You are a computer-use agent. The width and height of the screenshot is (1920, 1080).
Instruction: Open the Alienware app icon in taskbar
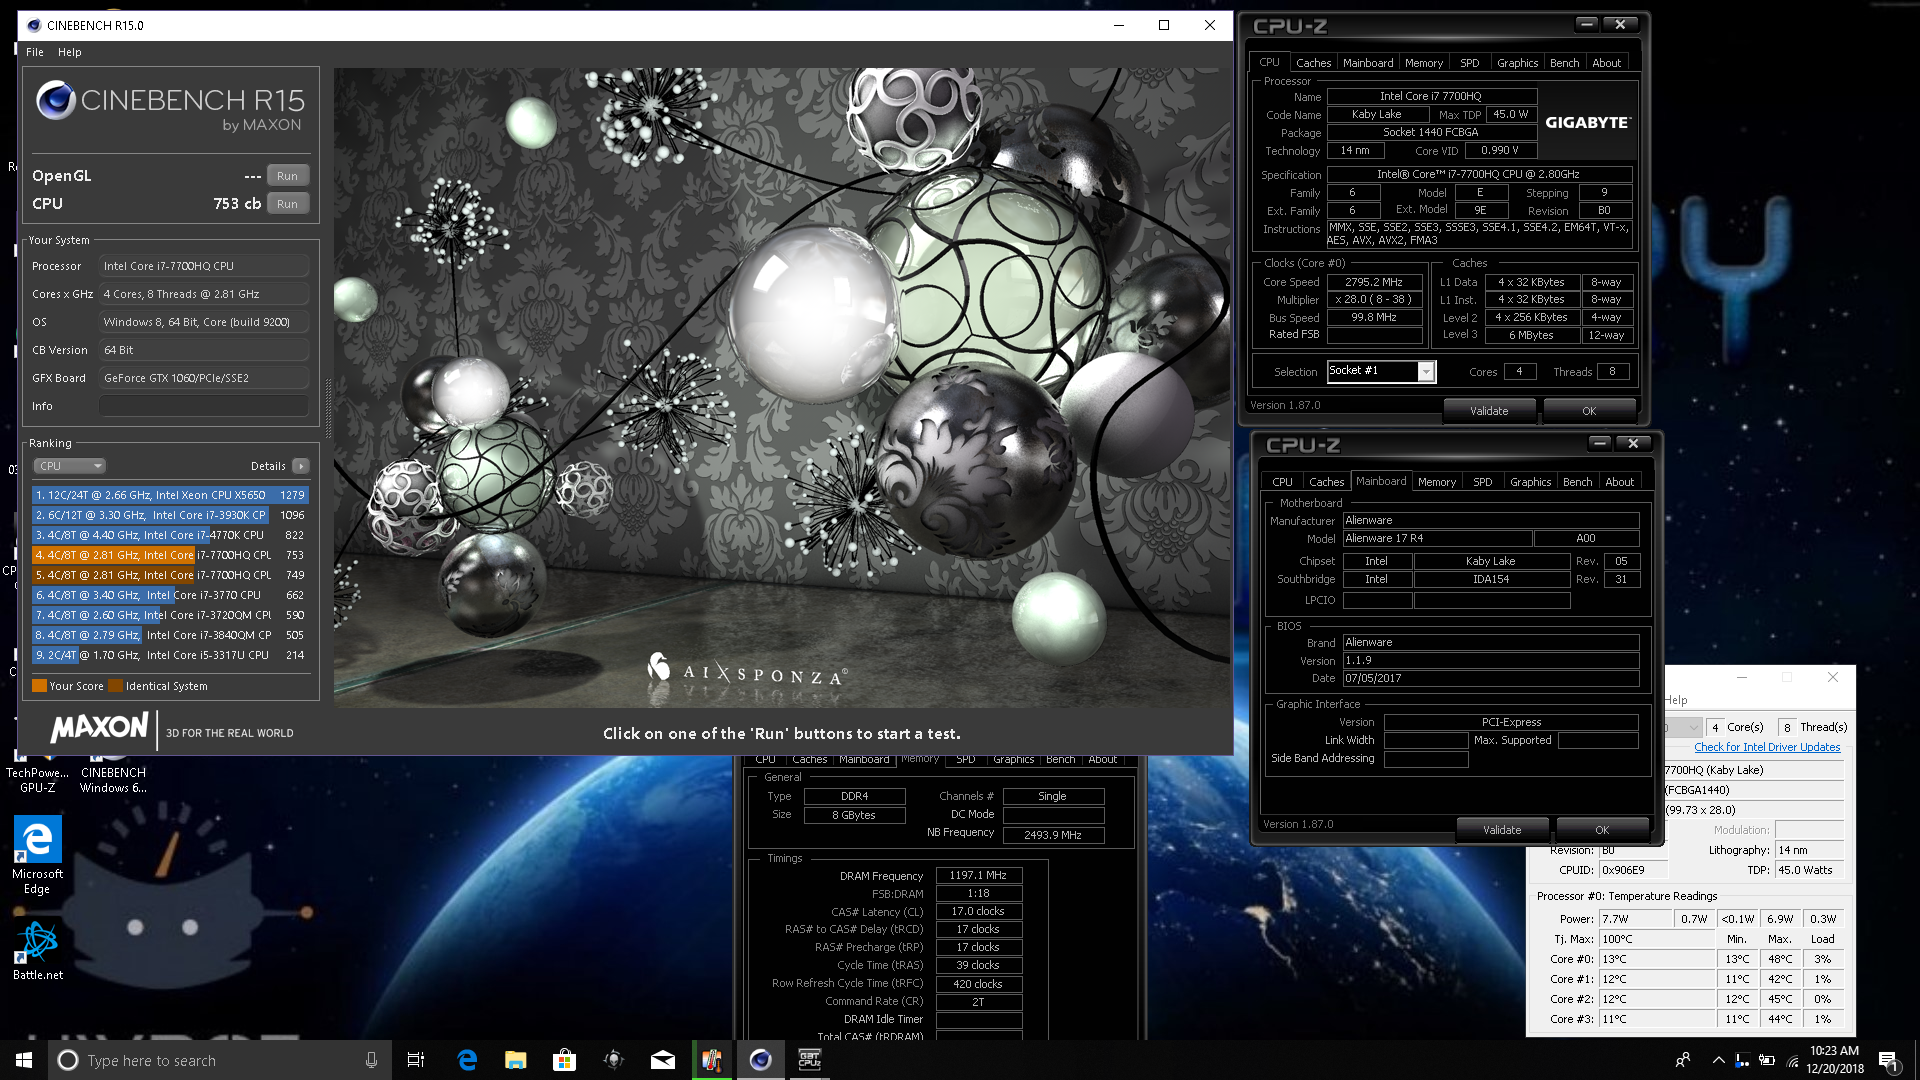click(x=614, y=1060)
